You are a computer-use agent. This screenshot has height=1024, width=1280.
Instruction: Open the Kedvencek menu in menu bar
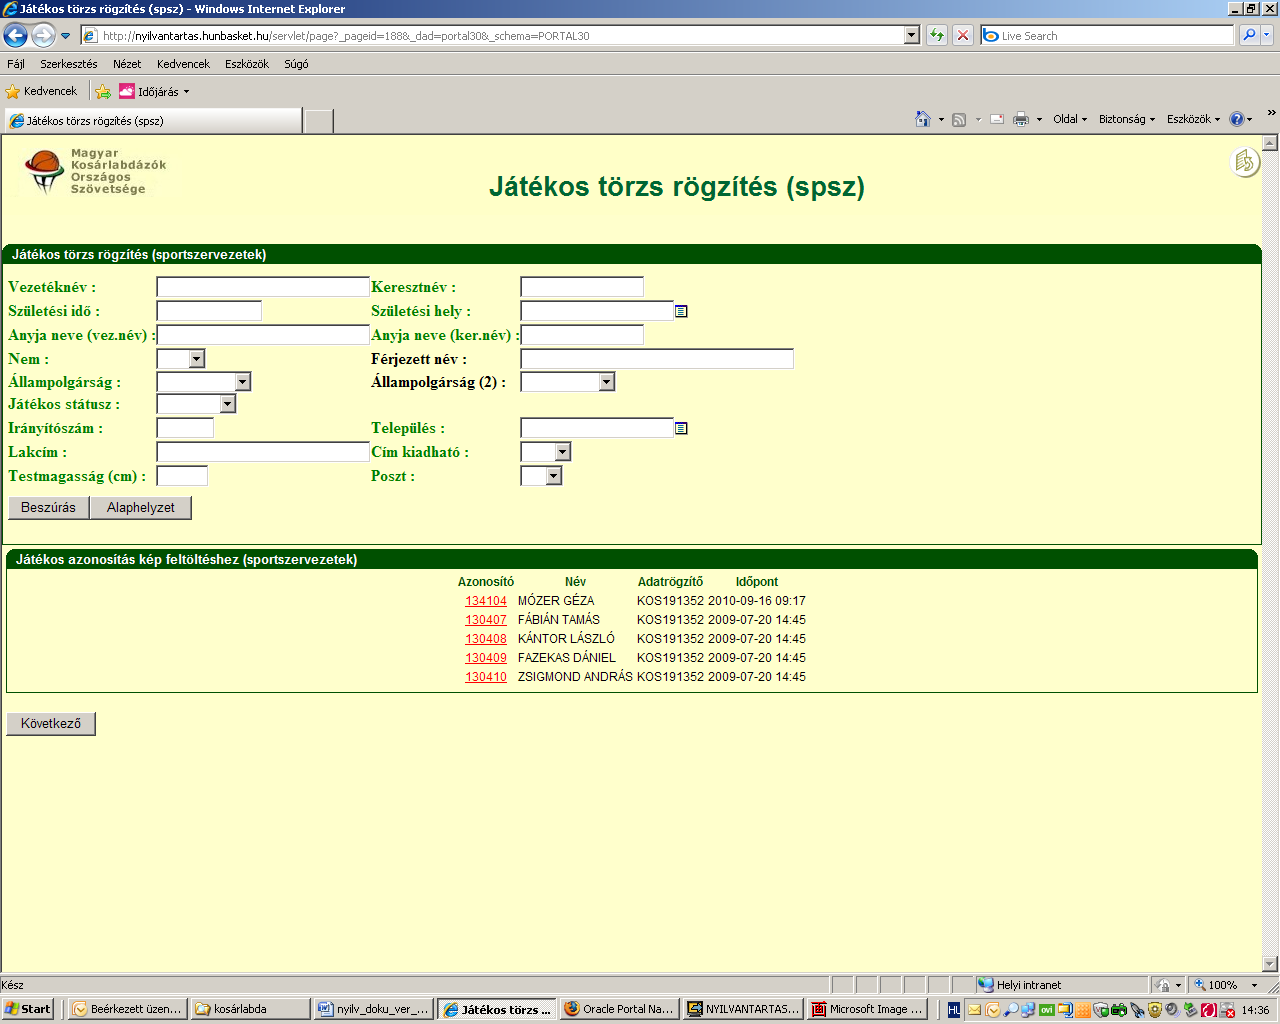183,64
